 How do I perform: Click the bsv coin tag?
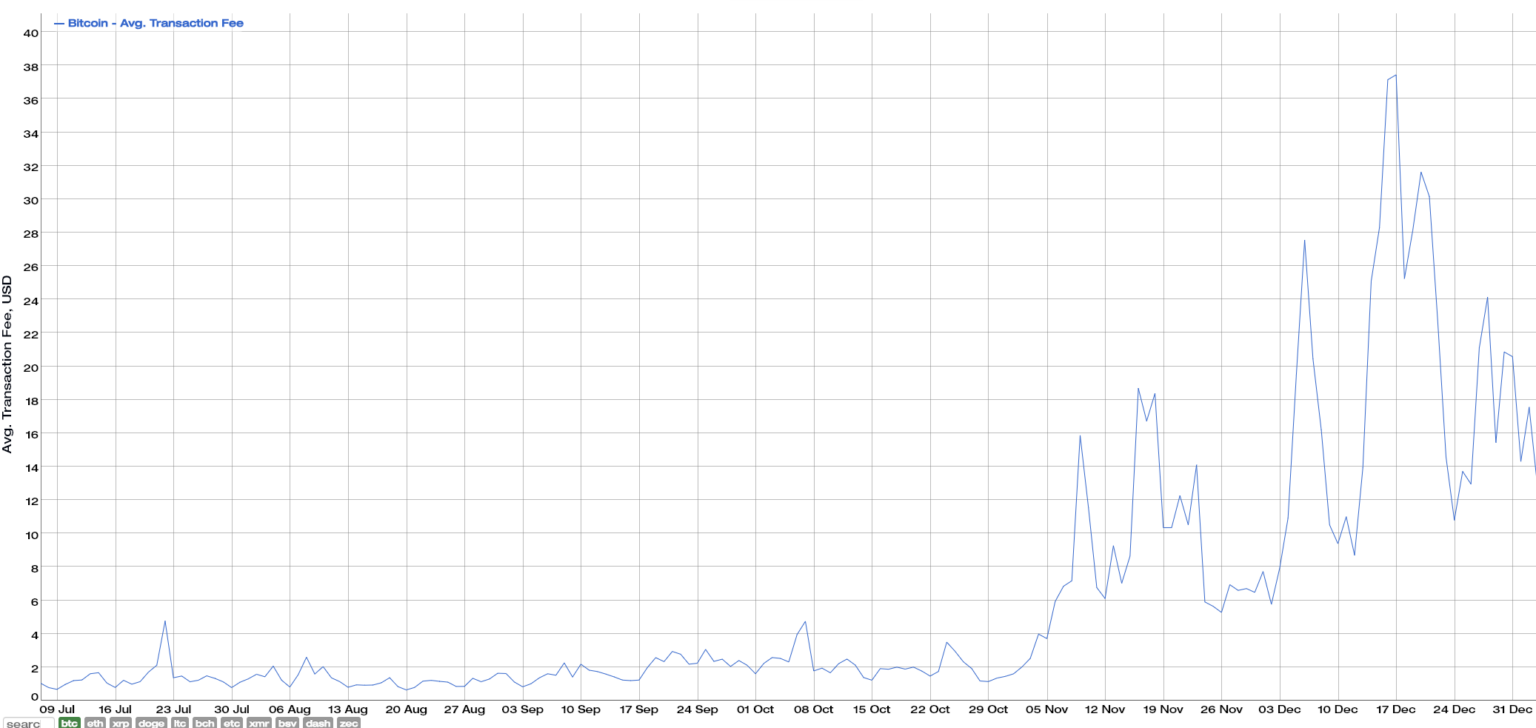(288, 722)
